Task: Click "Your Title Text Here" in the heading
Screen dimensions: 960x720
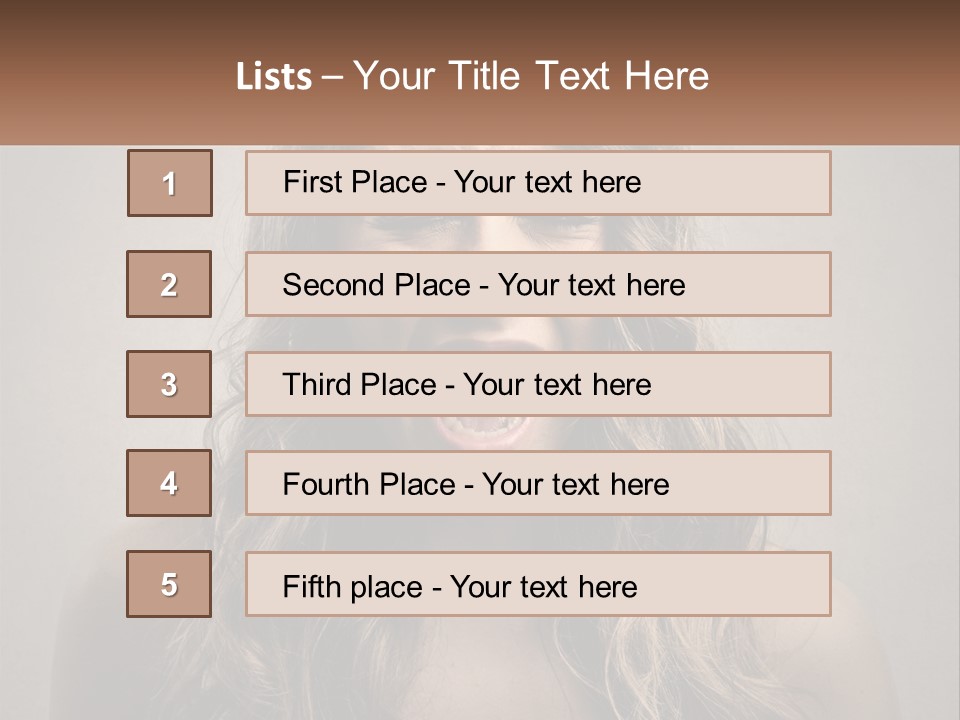Action: pyautogui.click(x=531, y=76)
